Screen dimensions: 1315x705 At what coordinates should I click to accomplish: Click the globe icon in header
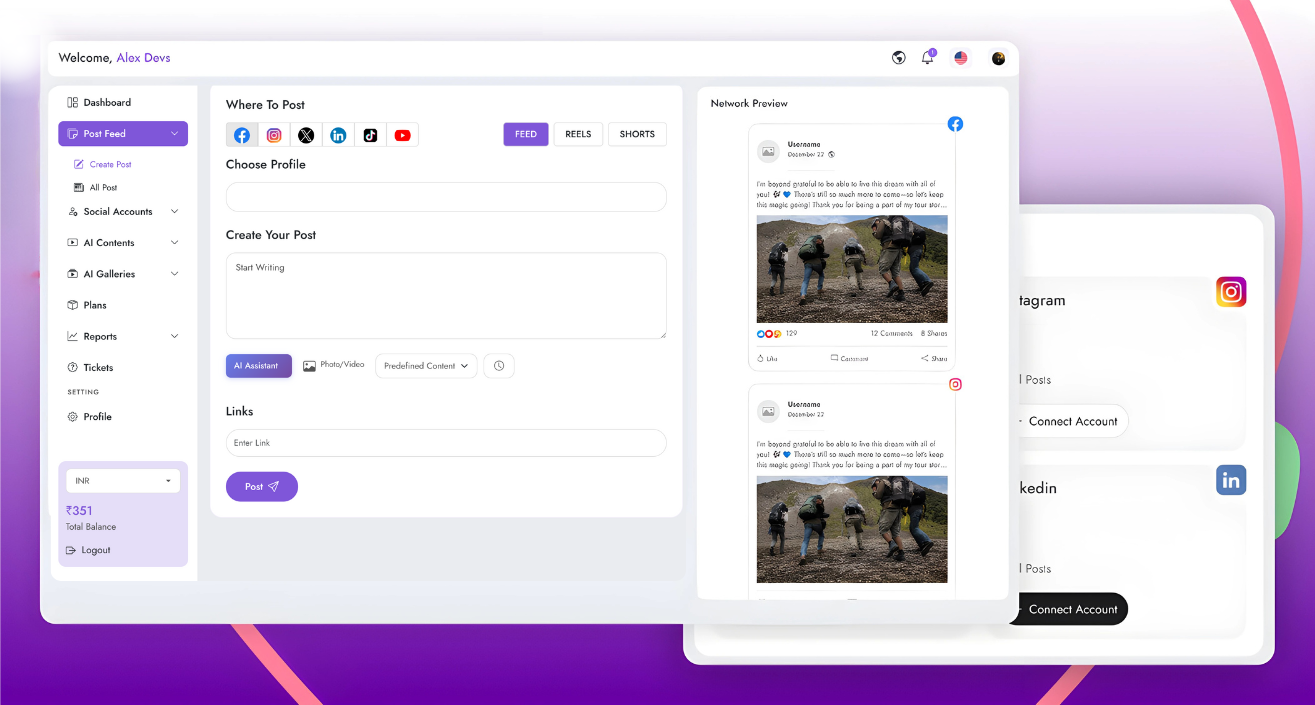click(898, 58)
